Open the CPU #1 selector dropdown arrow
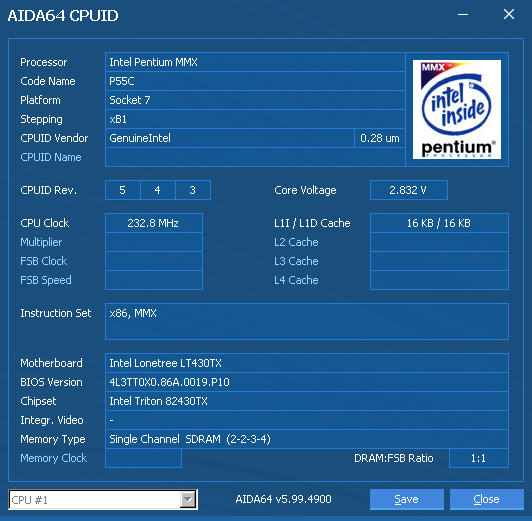This screenshot has height=521, width=532. (x=188, y=499)
